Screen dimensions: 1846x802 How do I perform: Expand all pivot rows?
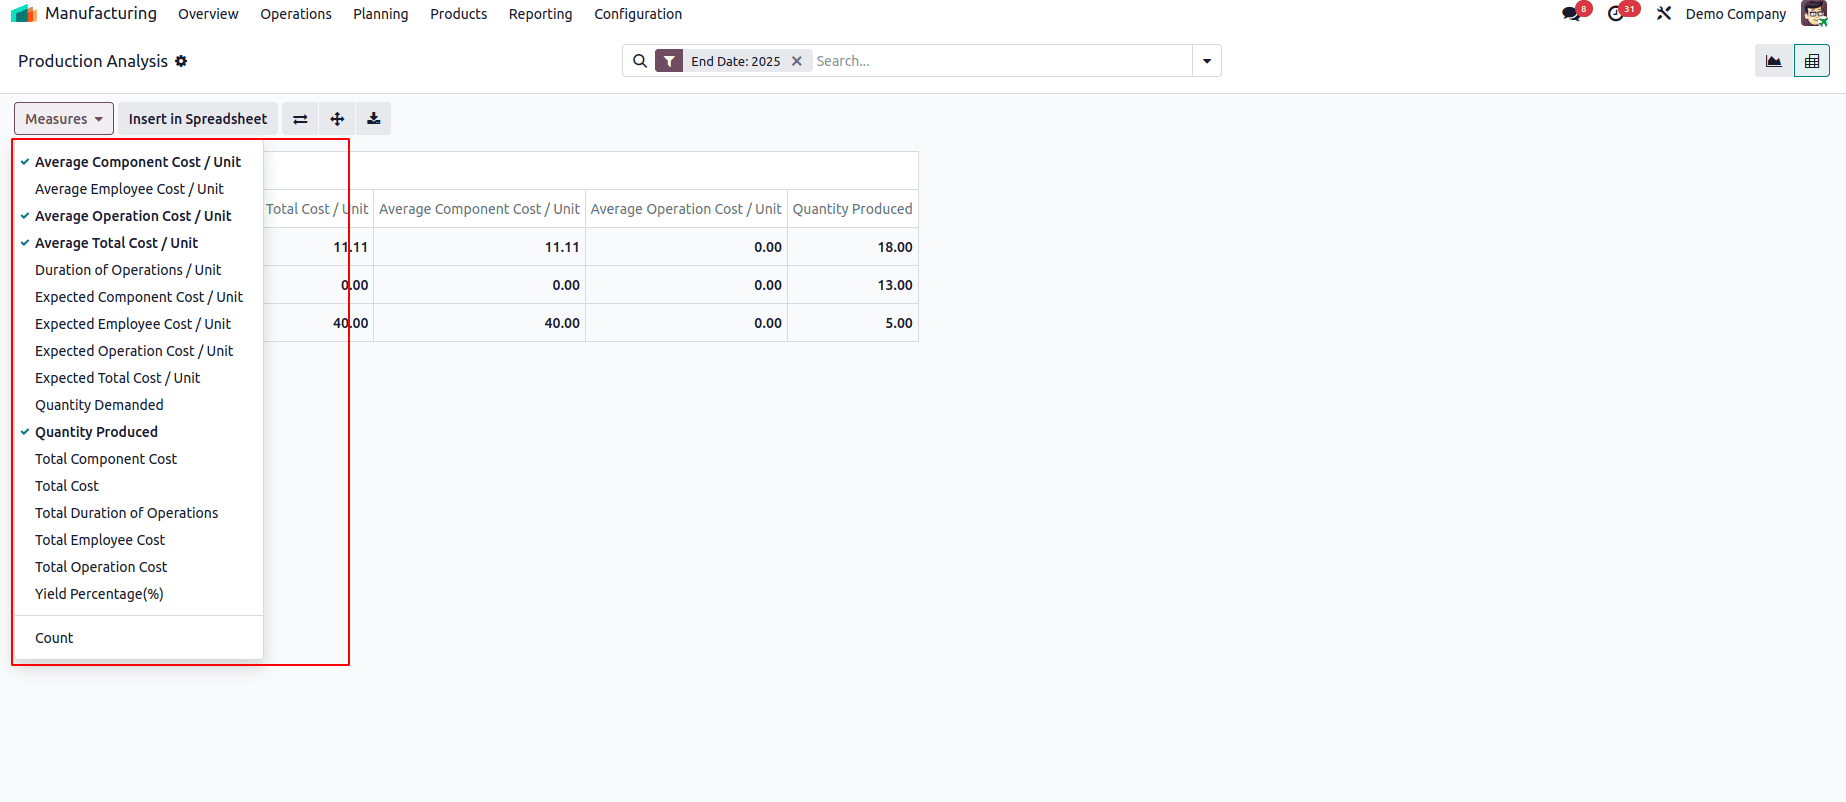pyautogui.click(x=337, y=119)
